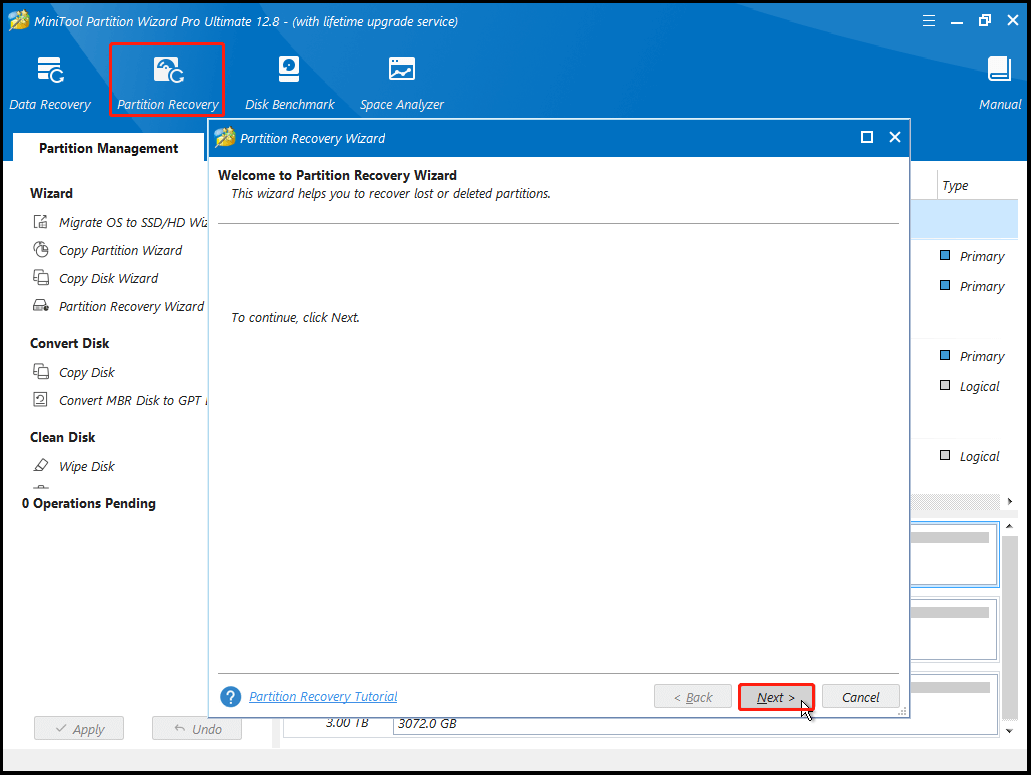Image resolution: width=1031 pixels, height=775 pixels.
Task: Click the Back button in wizard
Action: 692,697
